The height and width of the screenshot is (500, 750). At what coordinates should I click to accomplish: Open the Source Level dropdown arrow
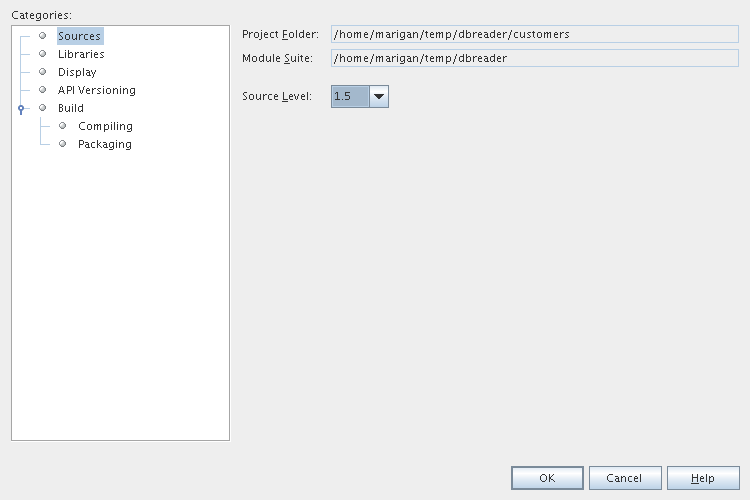pyautogui.click(x=379, y=96)
